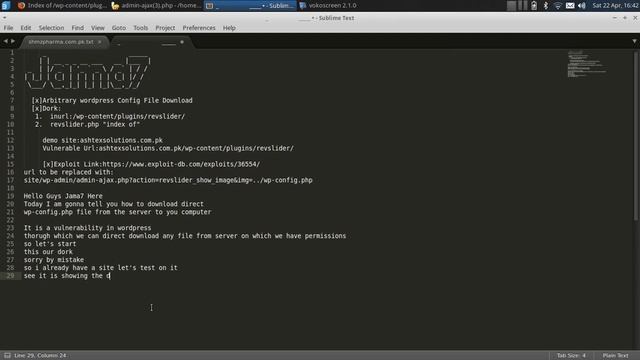Click 'inurl:/wp-content/plugins/revslider/' text
This screenshot has width=640, height=360.
(x=118, y=116)
